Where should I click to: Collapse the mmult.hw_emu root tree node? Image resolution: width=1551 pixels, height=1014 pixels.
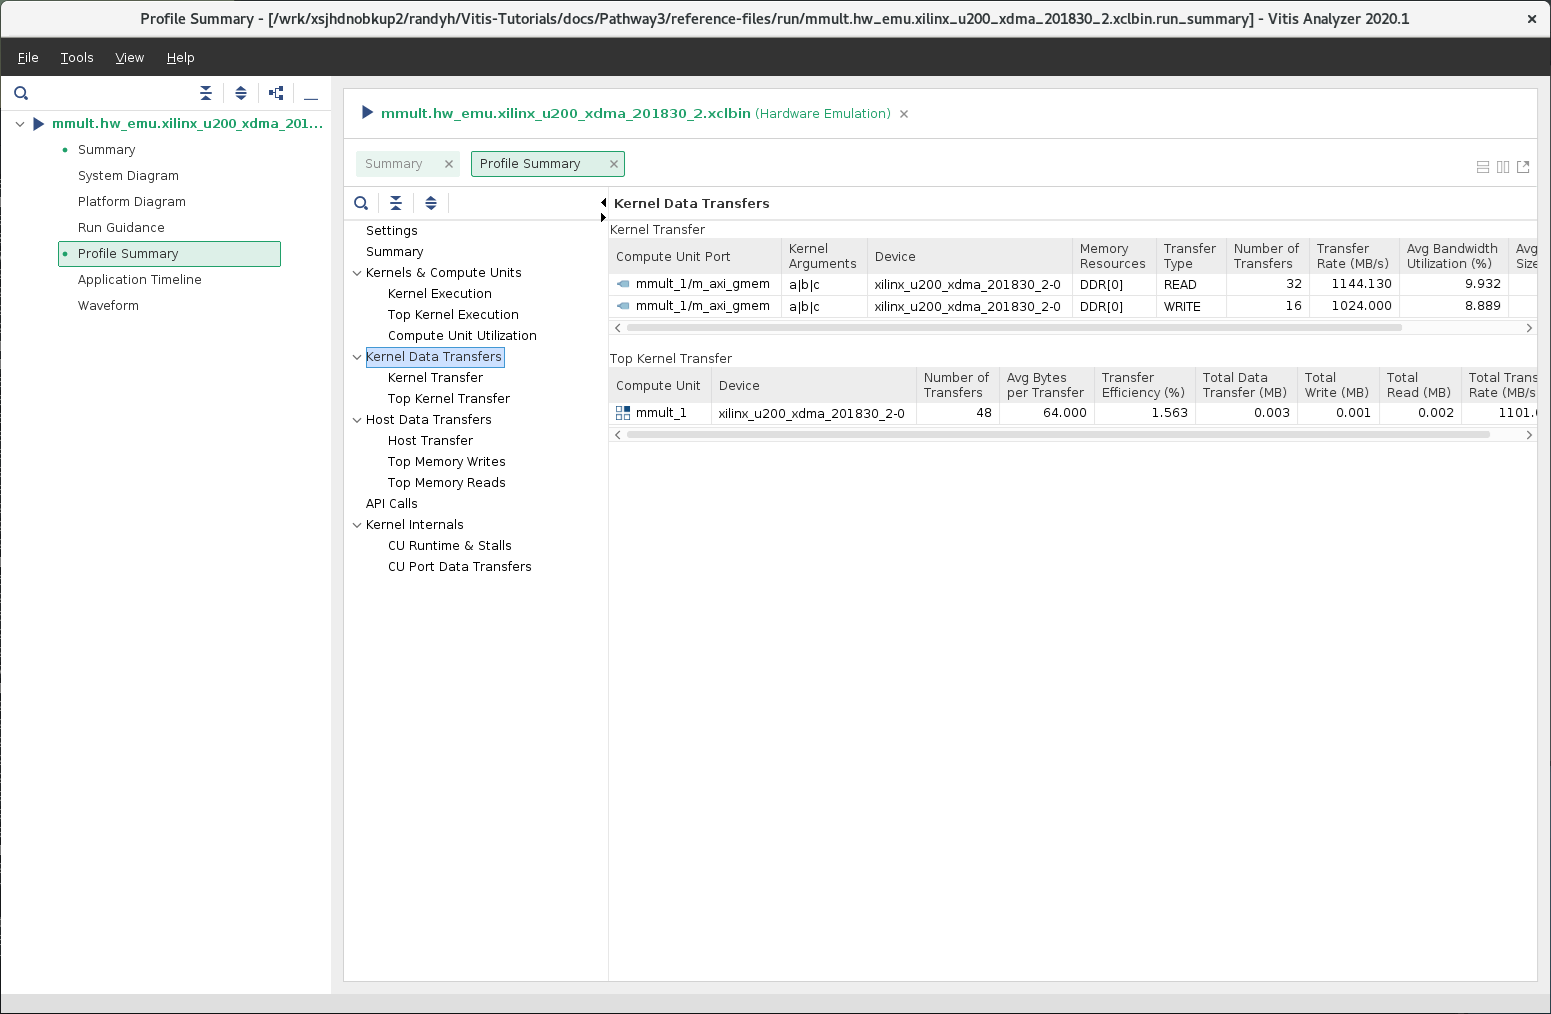tap(20, 124)
